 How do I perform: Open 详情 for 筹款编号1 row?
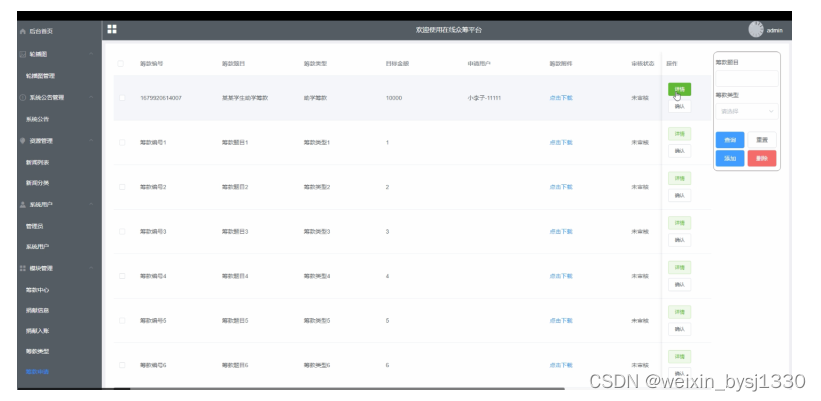pyautogui.click(x=680, y=134)
